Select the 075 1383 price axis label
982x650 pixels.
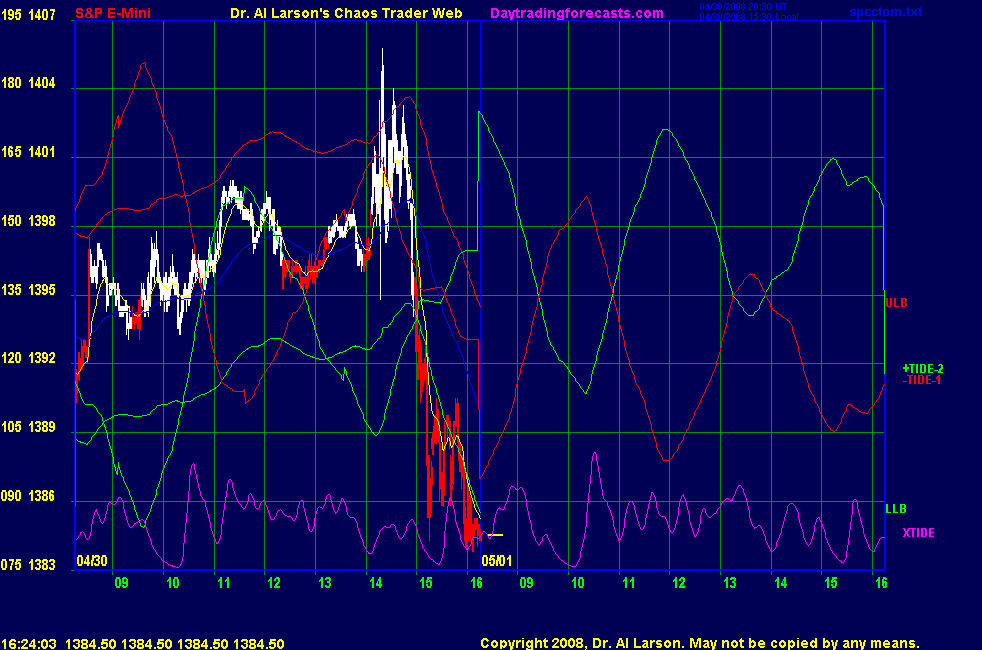(28, 565)
